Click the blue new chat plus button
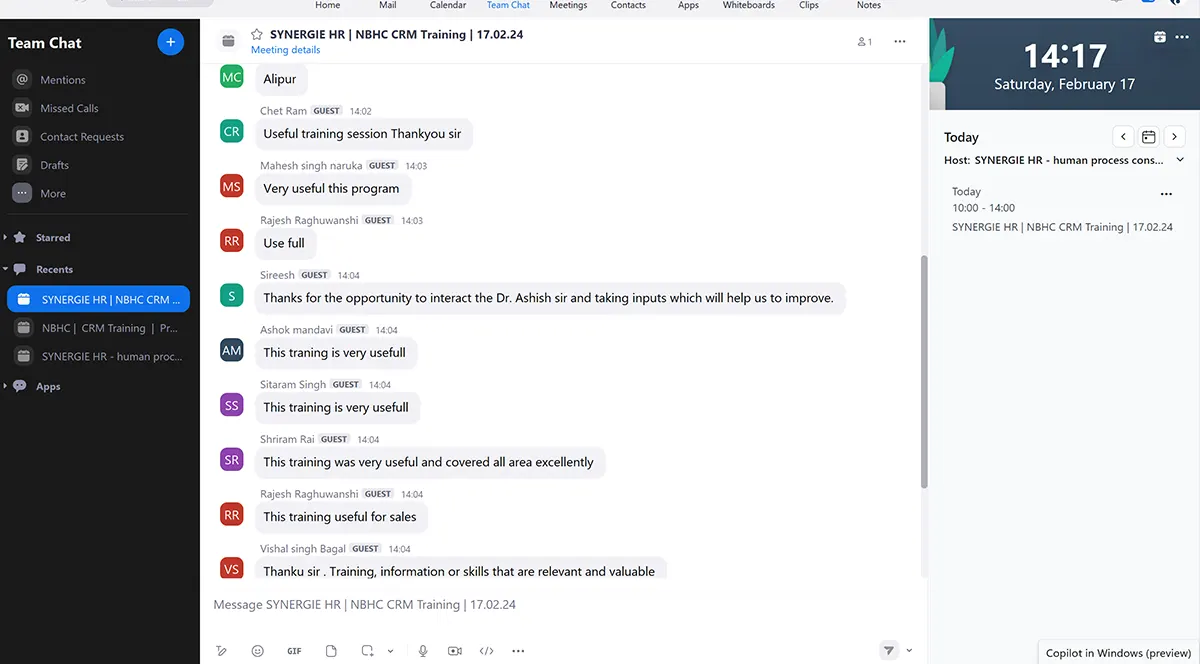Image resolution: width=1200 pixels, height=664 pixels. click(x=170, y=42)
